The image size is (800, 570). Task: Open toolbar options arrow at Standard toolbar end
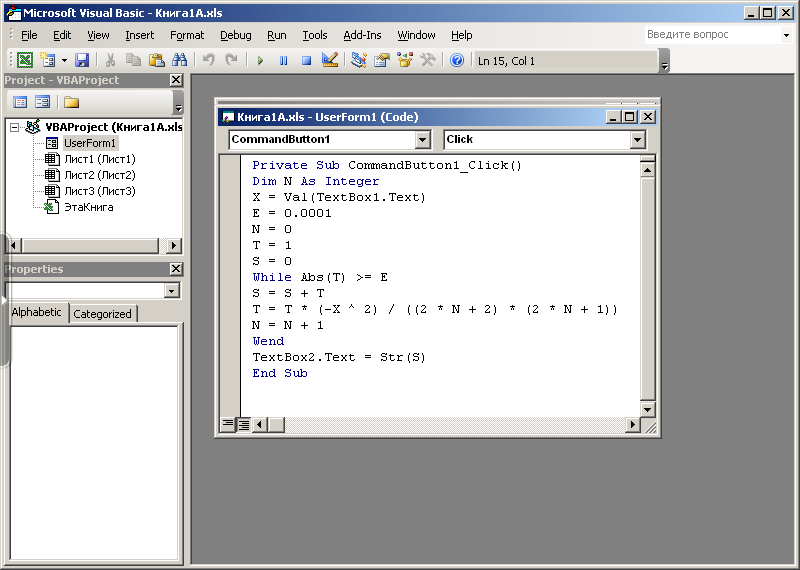[x=664, y=61]
